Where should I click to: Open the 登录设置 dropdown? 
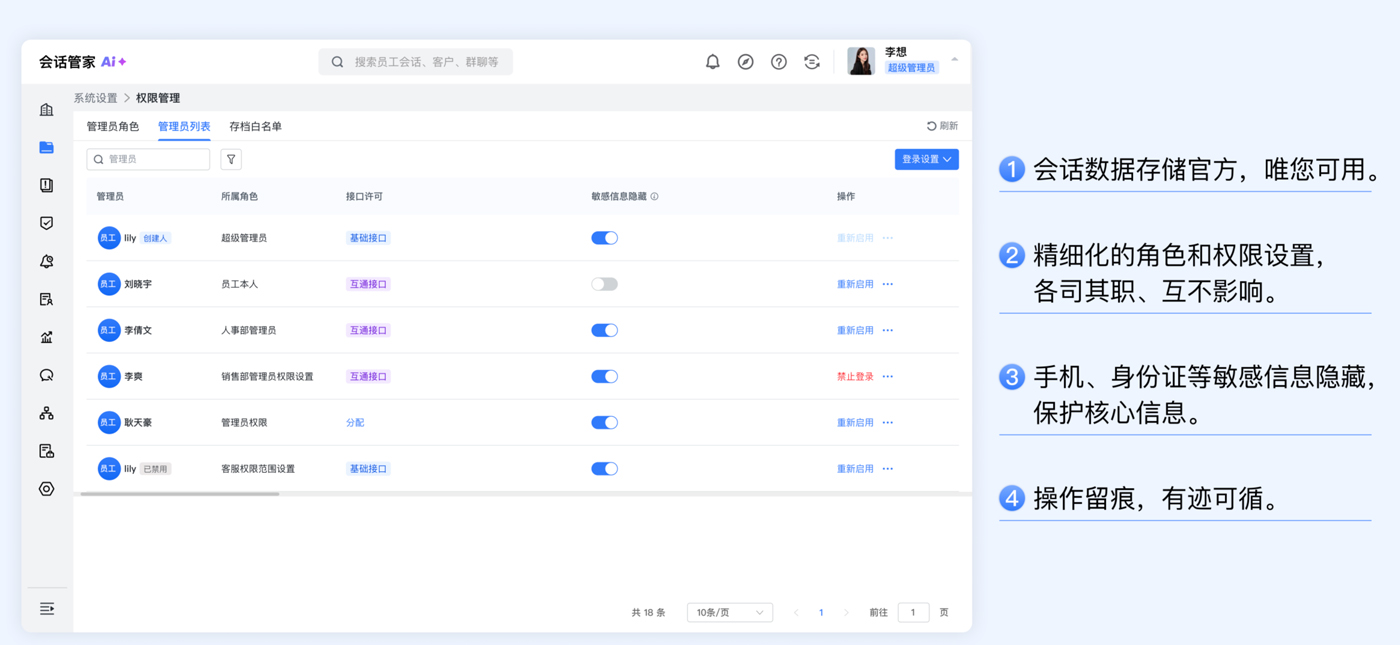(926, 159)
